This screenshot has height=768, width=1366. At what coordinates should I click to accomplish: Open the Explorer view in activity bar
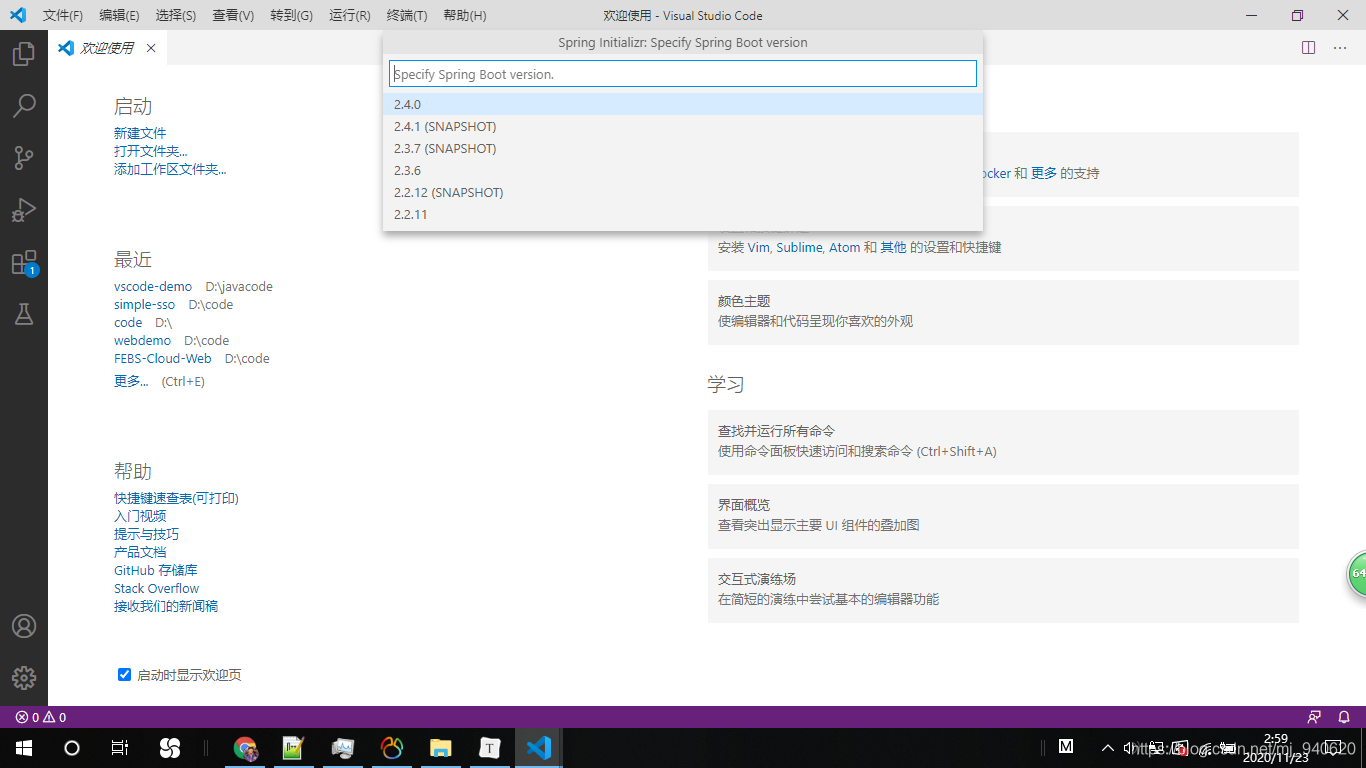24,53
